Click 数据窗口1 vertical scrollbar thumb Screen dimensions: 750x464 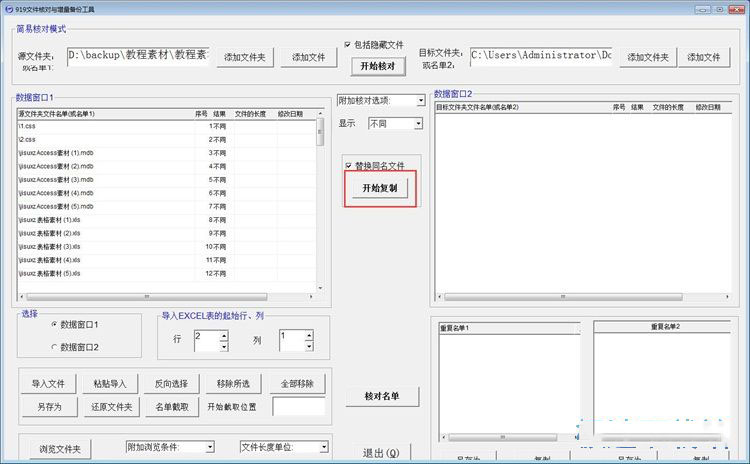pyautogui.click(x=320, y=132)
